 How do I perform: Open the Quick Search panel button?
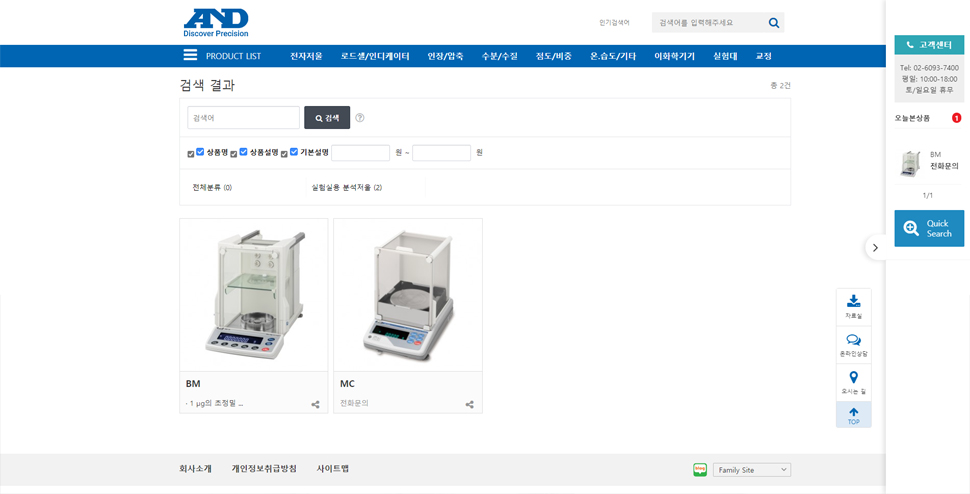click(x=929, y=228)
